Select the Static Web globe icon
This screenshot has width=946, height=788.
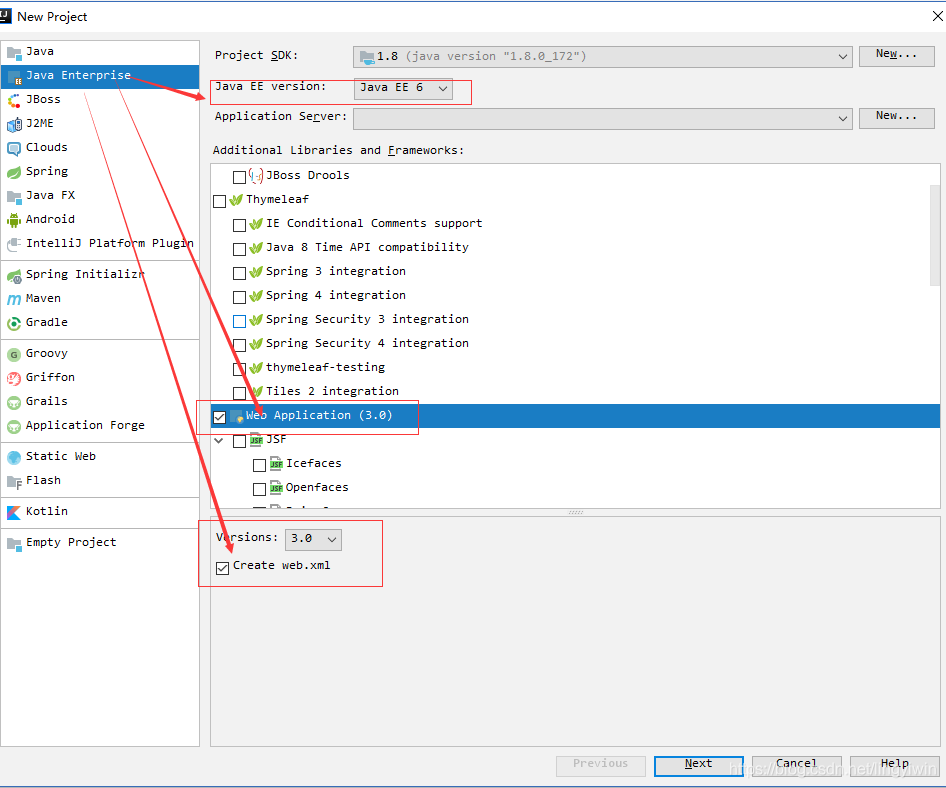tap(14, 457)
